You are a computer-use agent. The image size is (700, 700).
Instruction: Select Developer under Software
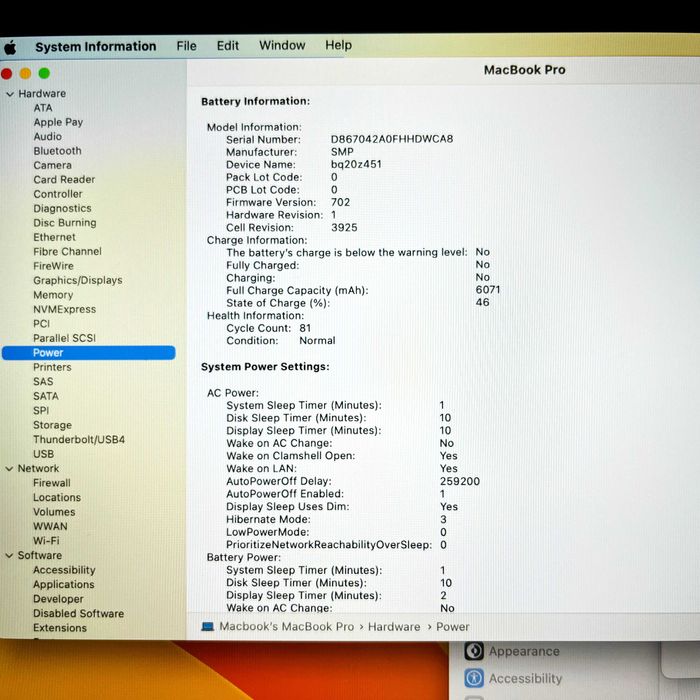(x=58, y=599)
